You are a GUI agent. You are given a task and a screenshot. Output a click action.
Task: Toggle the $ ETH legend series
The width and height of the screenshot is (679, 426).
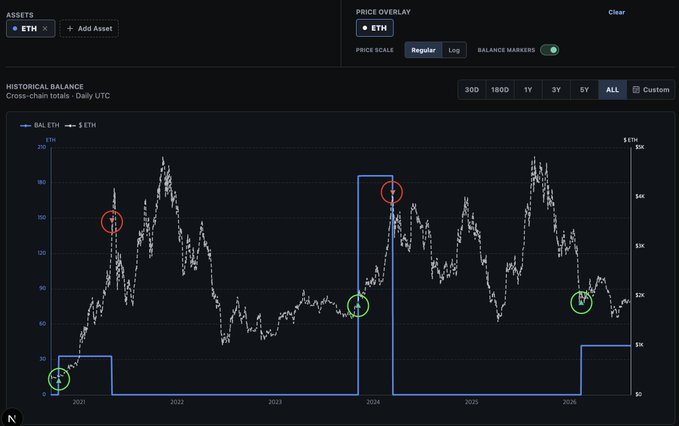click(81, 125)
